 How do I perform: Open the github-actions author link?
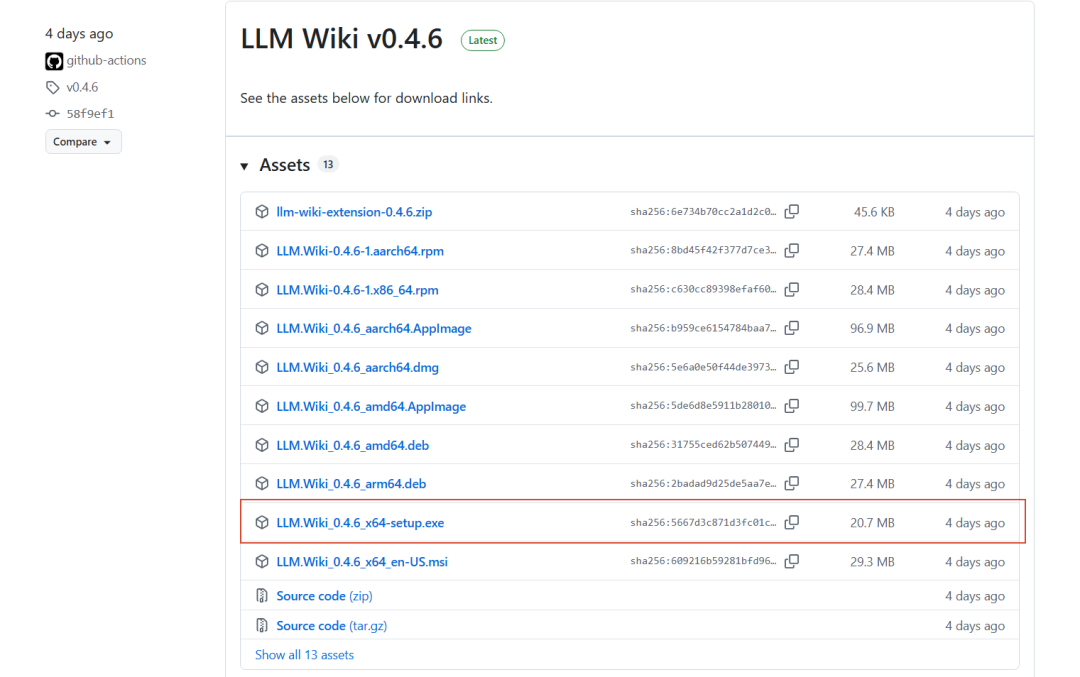[x=106, y=61]
